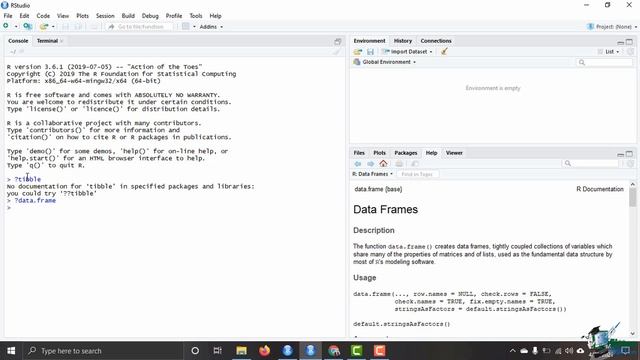This screenshot has width=640, height=360.
Task: Click the Help home icon
Action: [383, 163]
